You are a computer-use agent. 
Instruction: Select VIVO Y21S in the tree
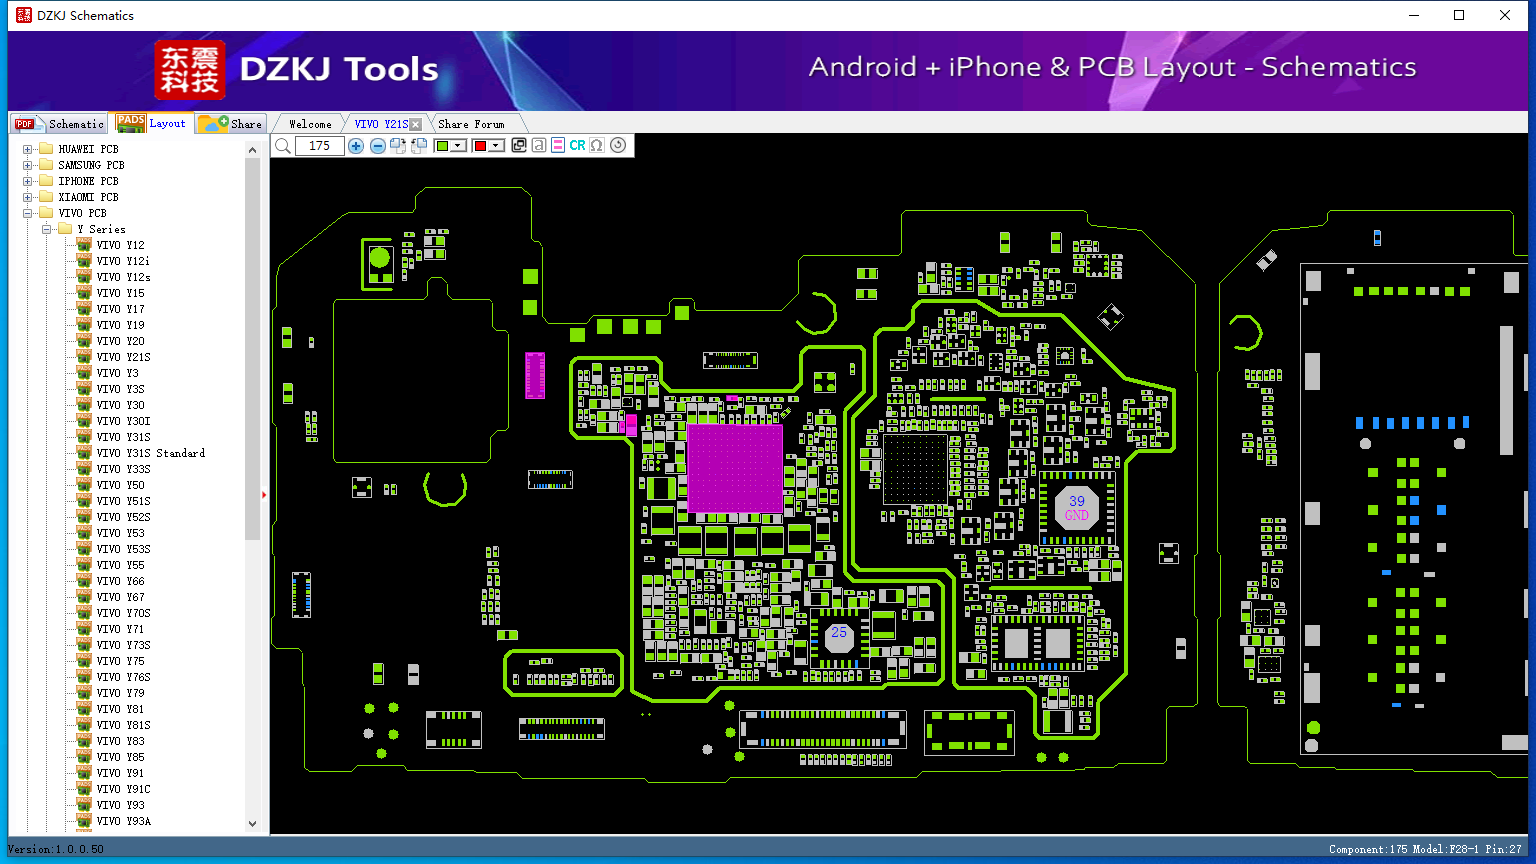(x=123, y=357)
